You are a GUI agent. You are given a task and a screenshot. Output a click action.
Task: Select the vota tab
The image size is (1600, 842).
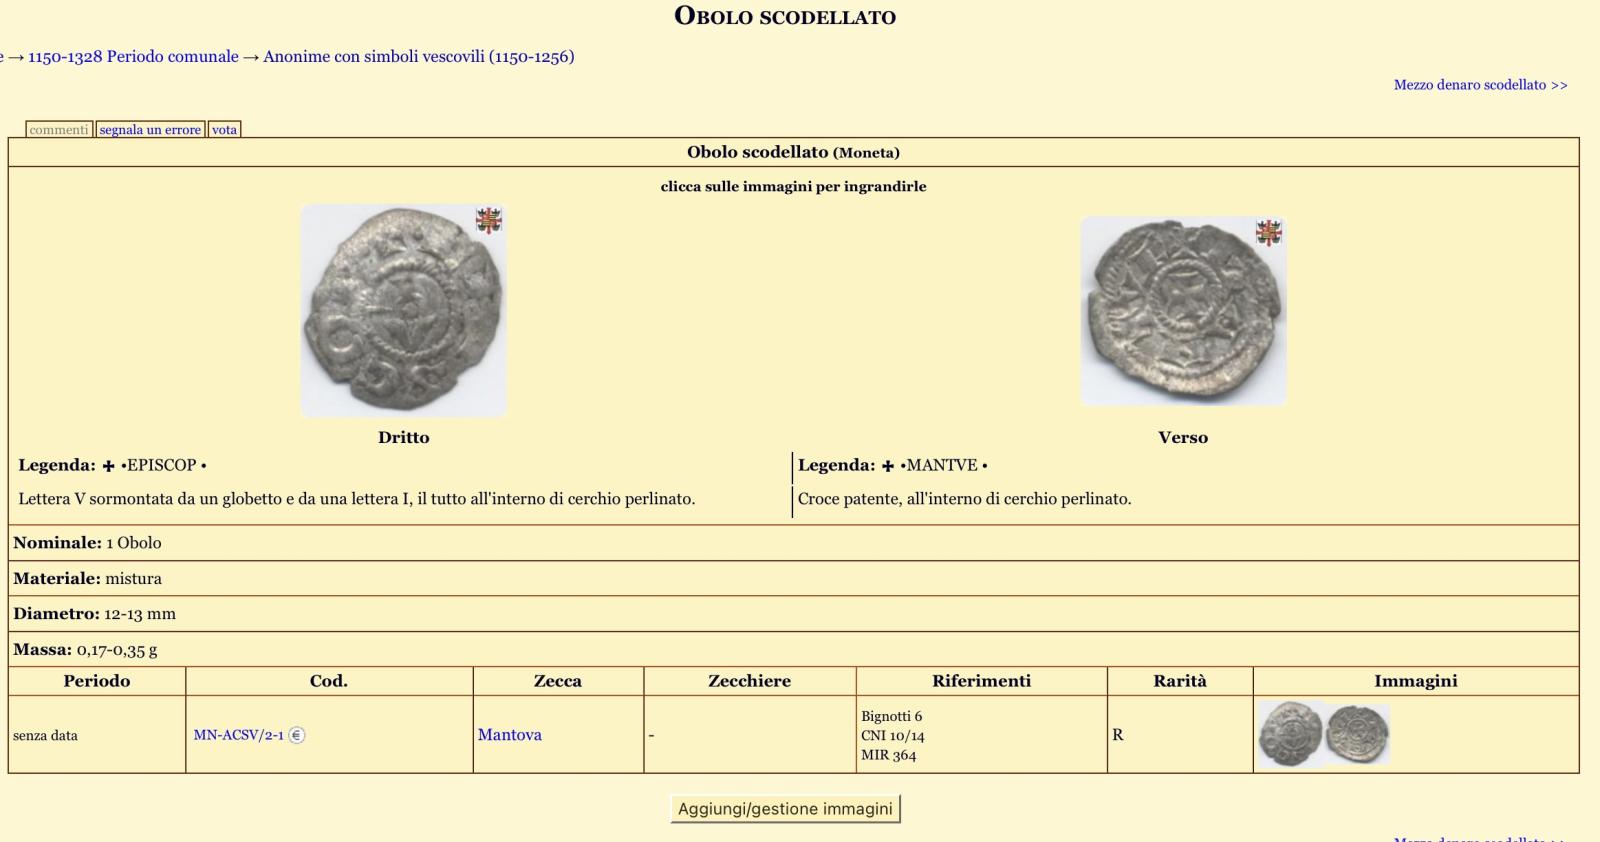224,130
